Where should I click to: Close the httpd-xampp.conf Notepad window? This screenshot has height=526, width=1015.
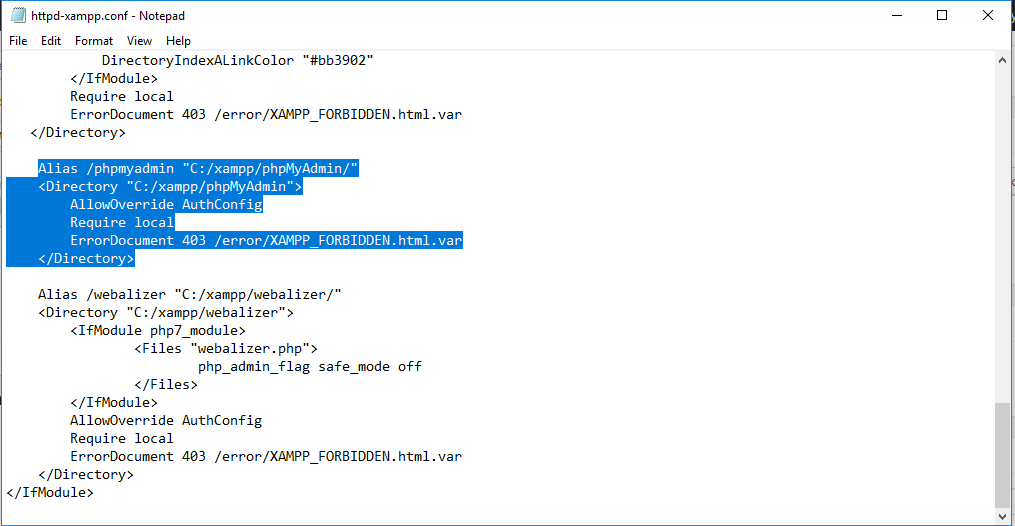tap(988, 15)
